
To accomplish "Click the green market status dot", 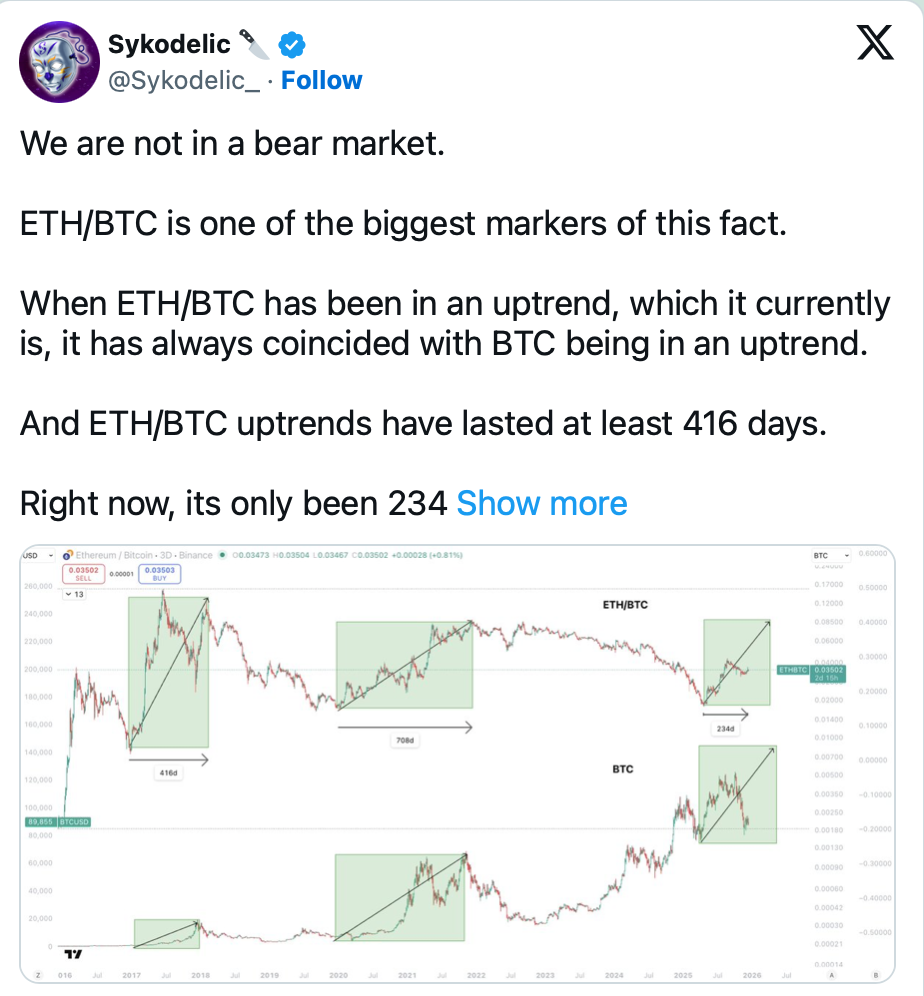I will [221, 555].
